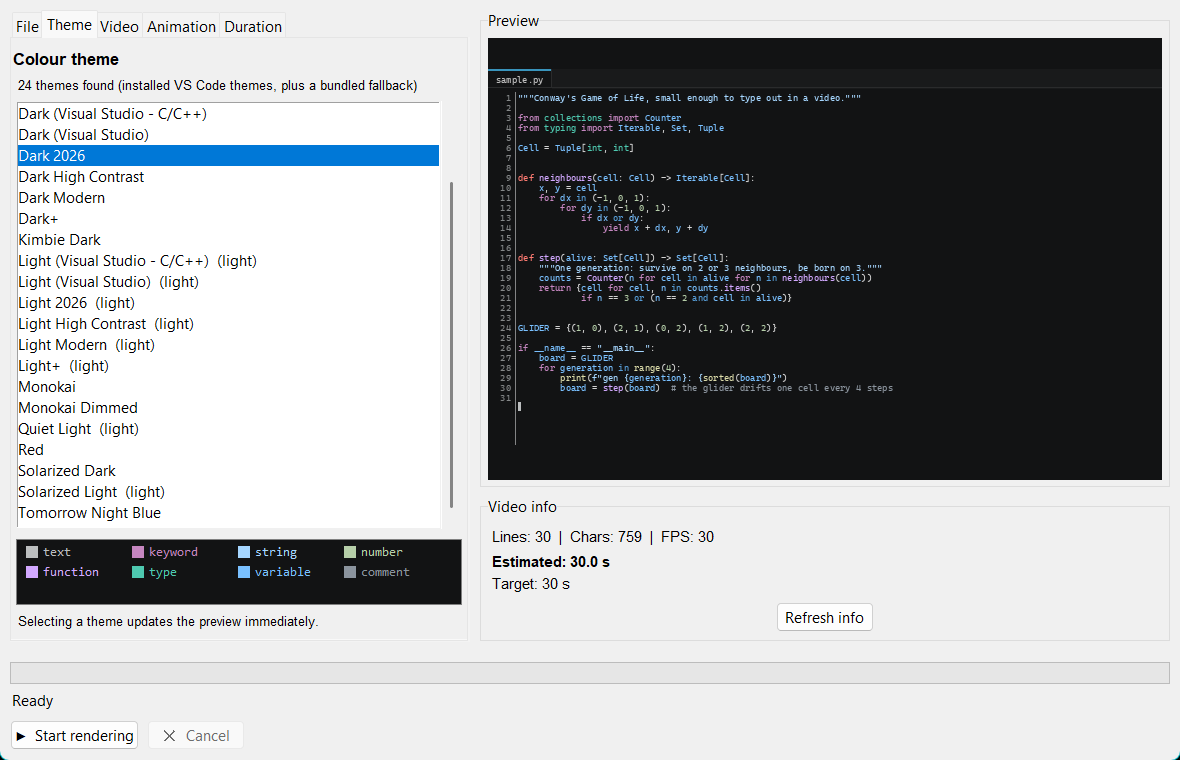Select the Dark (Visual Studio) theme
The width and height of the screenshot is (1180, 760).
tap(228, 135)
